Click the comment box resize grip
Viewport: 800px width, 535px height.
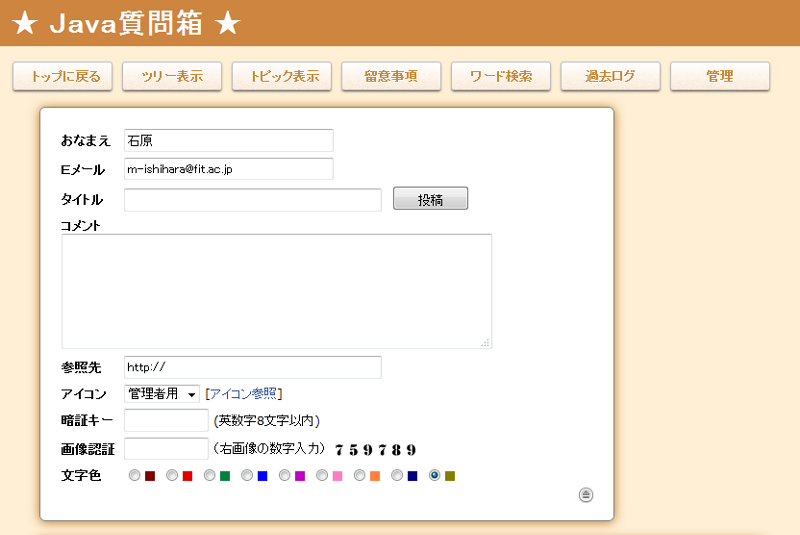pos(486,343)
